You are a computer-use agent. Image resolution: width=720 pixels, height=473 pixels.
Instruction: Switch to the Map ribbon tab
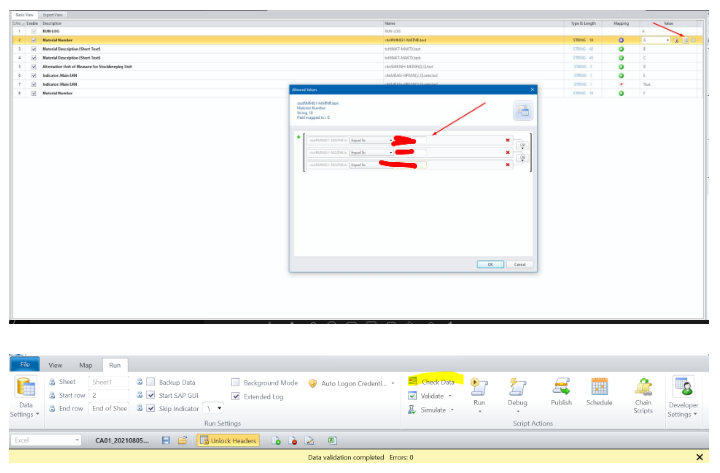point(85,365)
